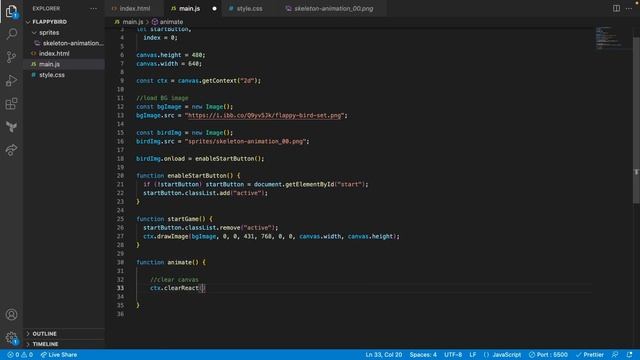The image size is (640, 360).
Task: Click line number 30 in gutter
Action: [120, 262]
